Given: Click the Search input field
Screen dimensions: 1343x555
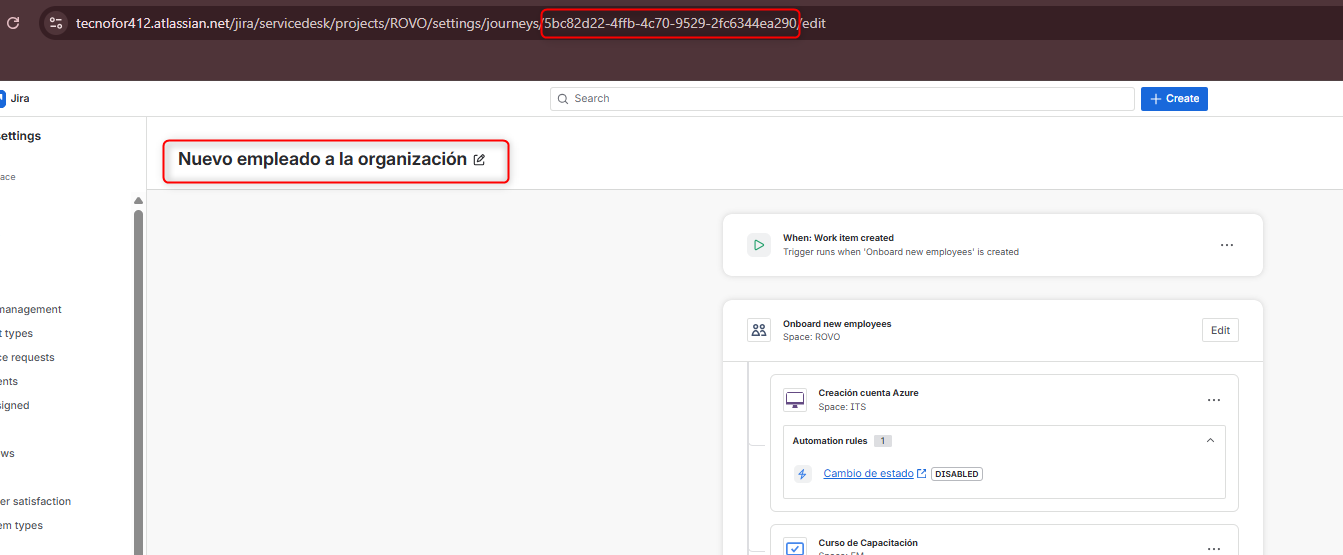Looking at the screenshot, I should 842,98.
